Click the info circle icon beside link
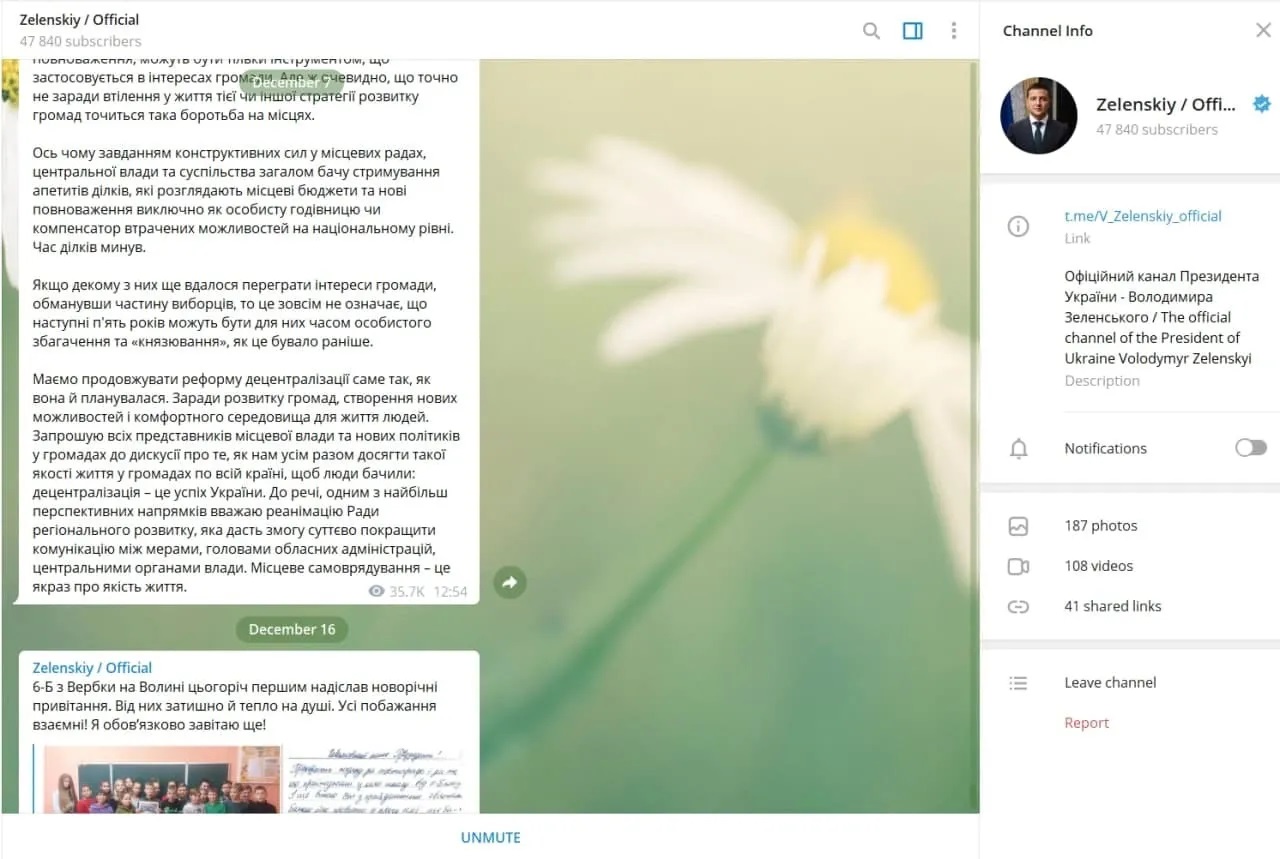Image resolution: width=1280 pixels, height=859 pixels. coord(1018,226)
